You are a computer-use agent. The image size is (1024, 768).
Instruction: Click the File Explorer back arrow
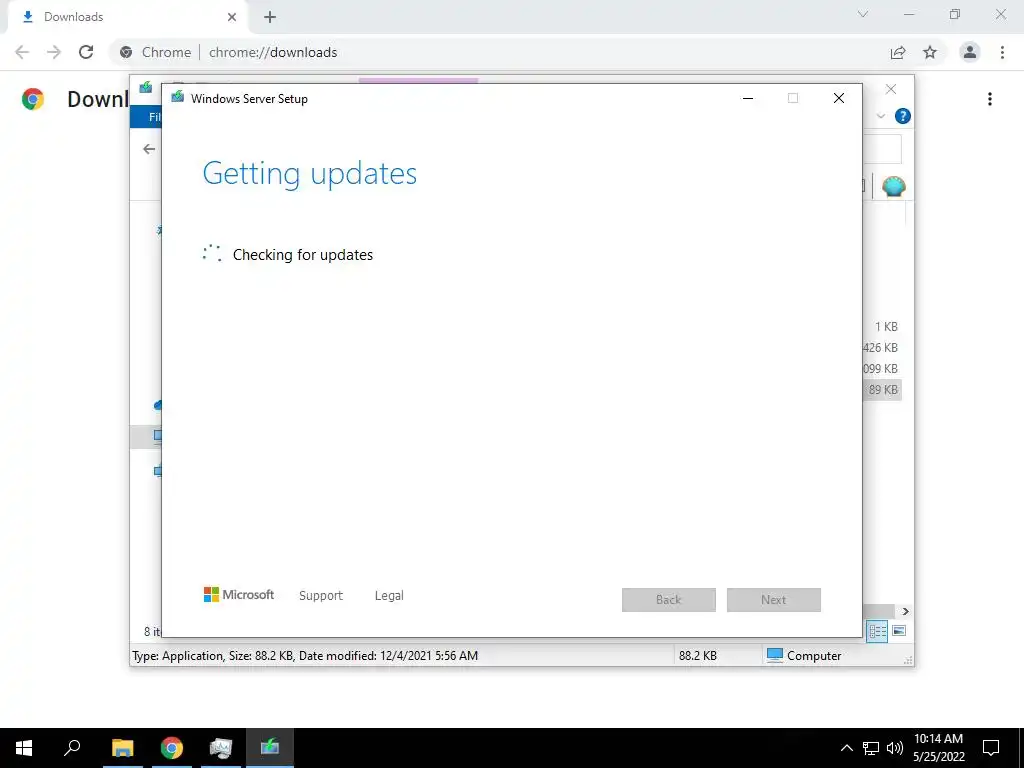click(x=150, y=150)
